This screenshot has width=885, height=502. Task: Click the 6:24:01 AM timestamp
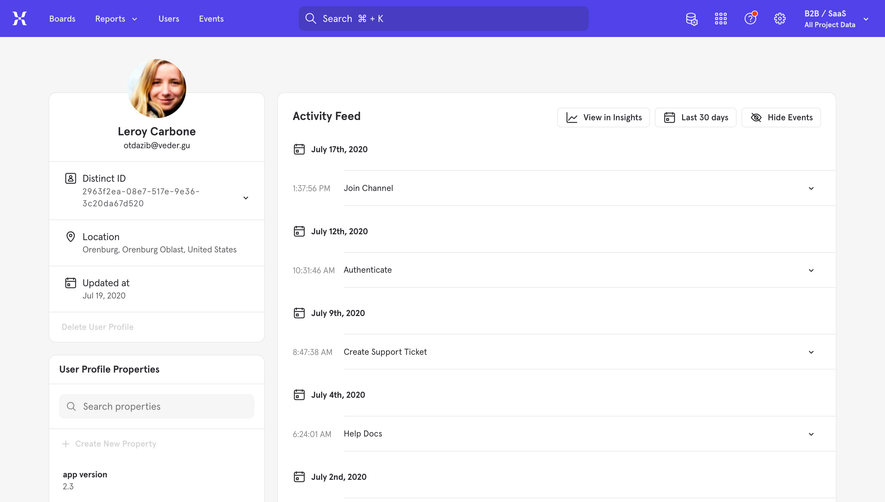pos(312,434)
